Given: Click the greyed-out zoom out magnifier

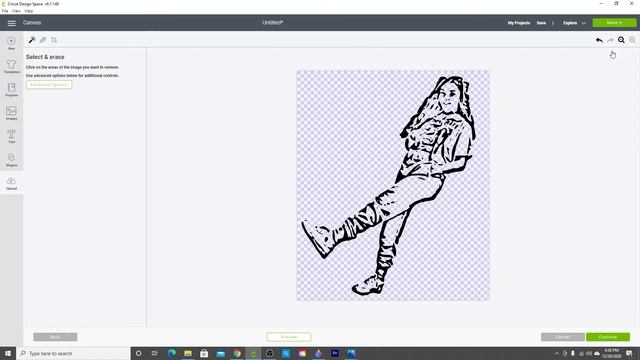Looking at the screenshot, I should click(x=632, y=40).
